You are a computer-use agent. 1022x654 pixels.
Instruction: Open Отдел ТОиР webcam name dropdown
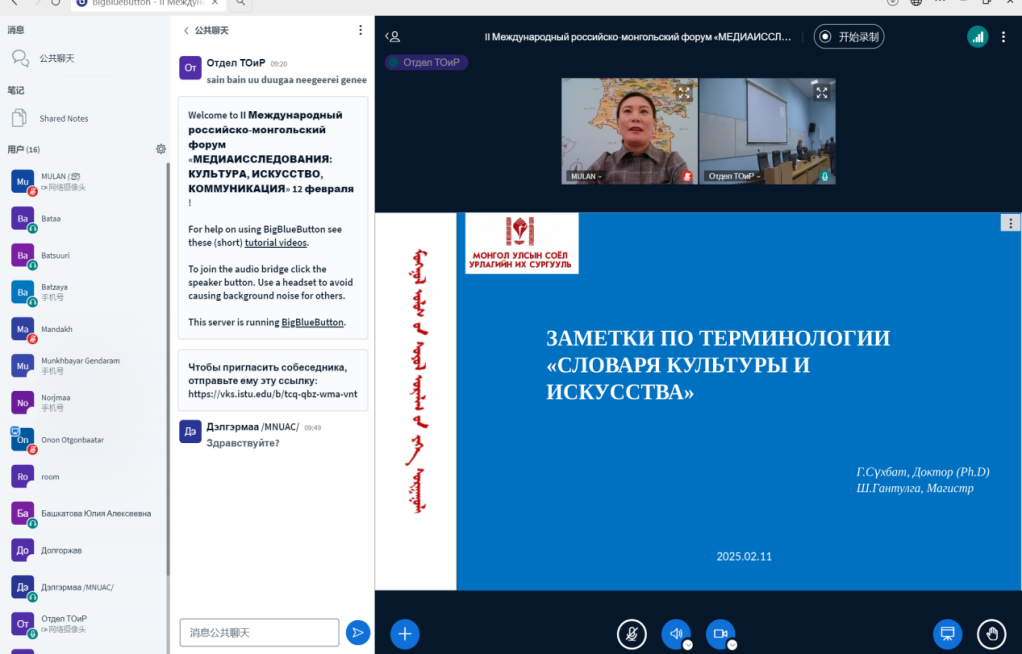[735, 177]
